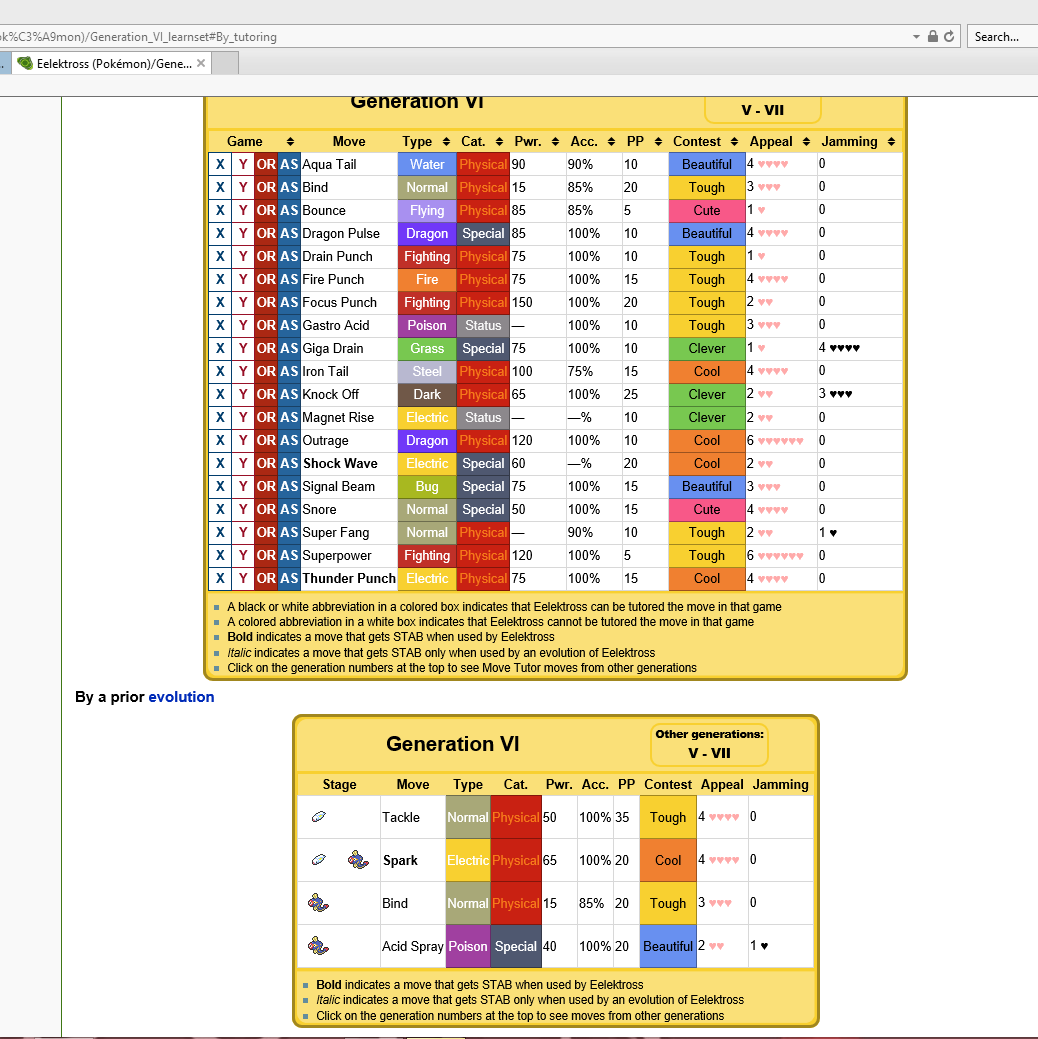Click the OR game box in Bounce row

266,210
